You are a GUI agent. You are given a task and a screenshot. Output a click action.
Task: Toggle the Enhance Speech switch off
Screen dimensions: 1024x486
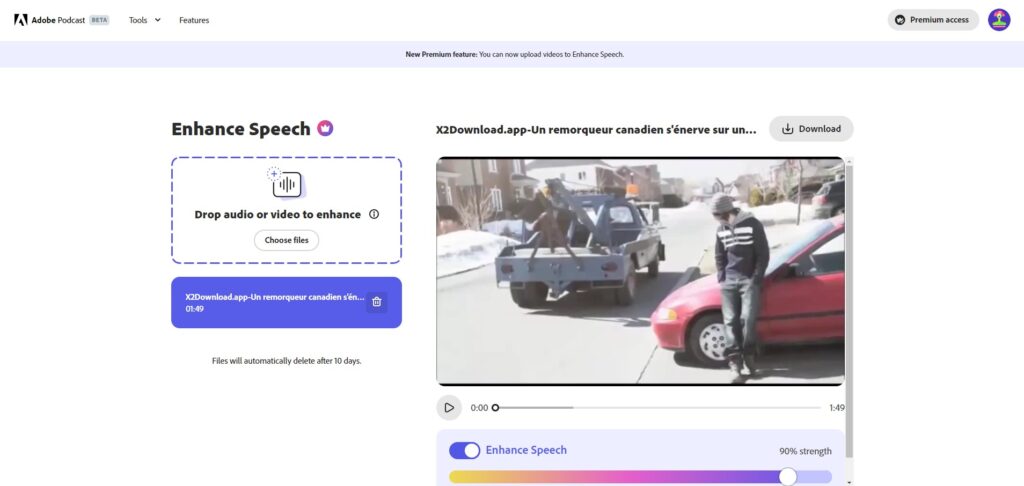pos(464,451)
